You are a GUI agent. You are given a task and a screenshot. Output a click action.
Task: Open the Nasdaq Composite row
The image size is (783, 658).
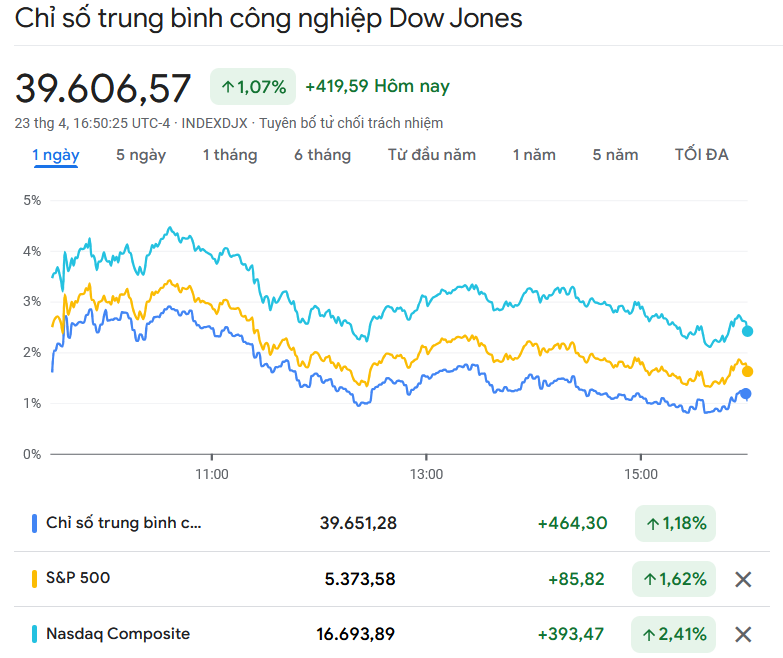pos(118,634)
